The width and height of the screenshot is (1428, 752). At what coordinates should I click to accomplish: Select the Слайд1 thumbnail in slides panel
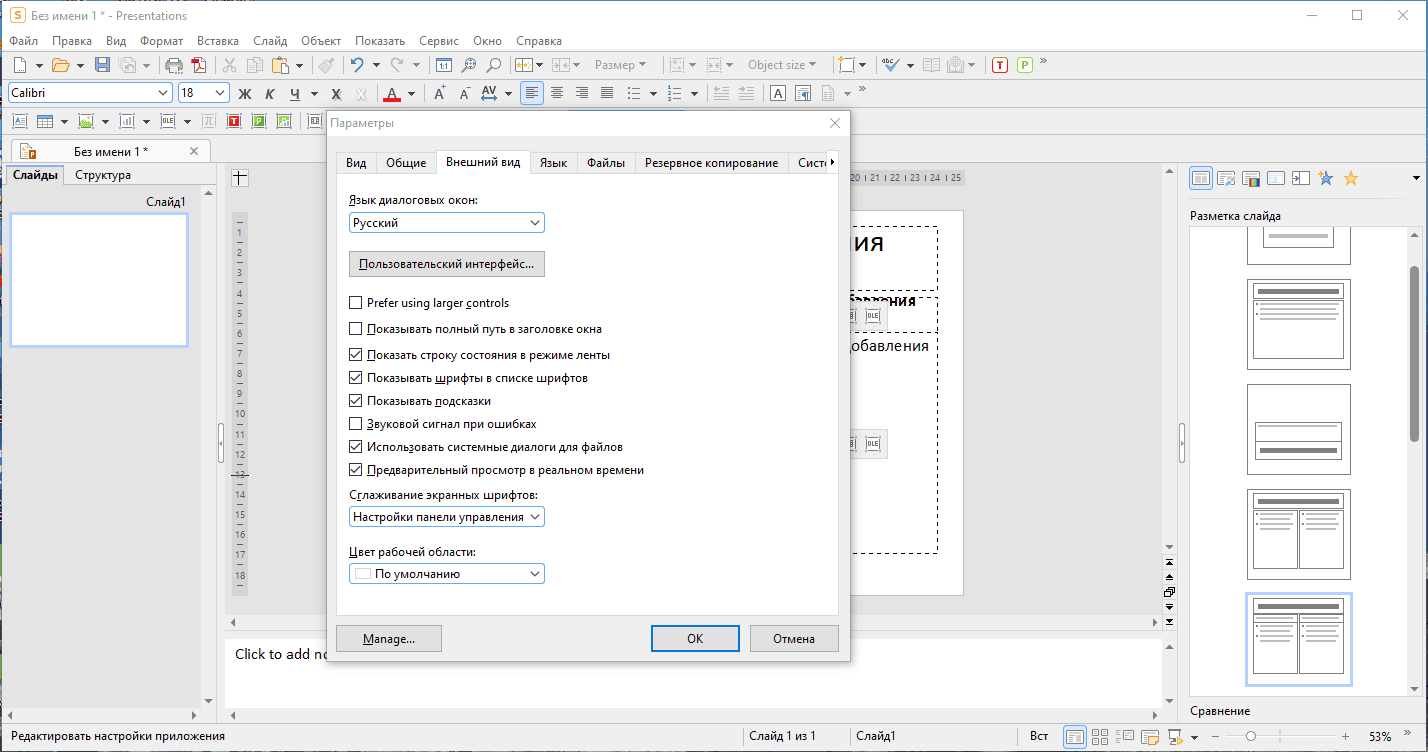point(99,280)
